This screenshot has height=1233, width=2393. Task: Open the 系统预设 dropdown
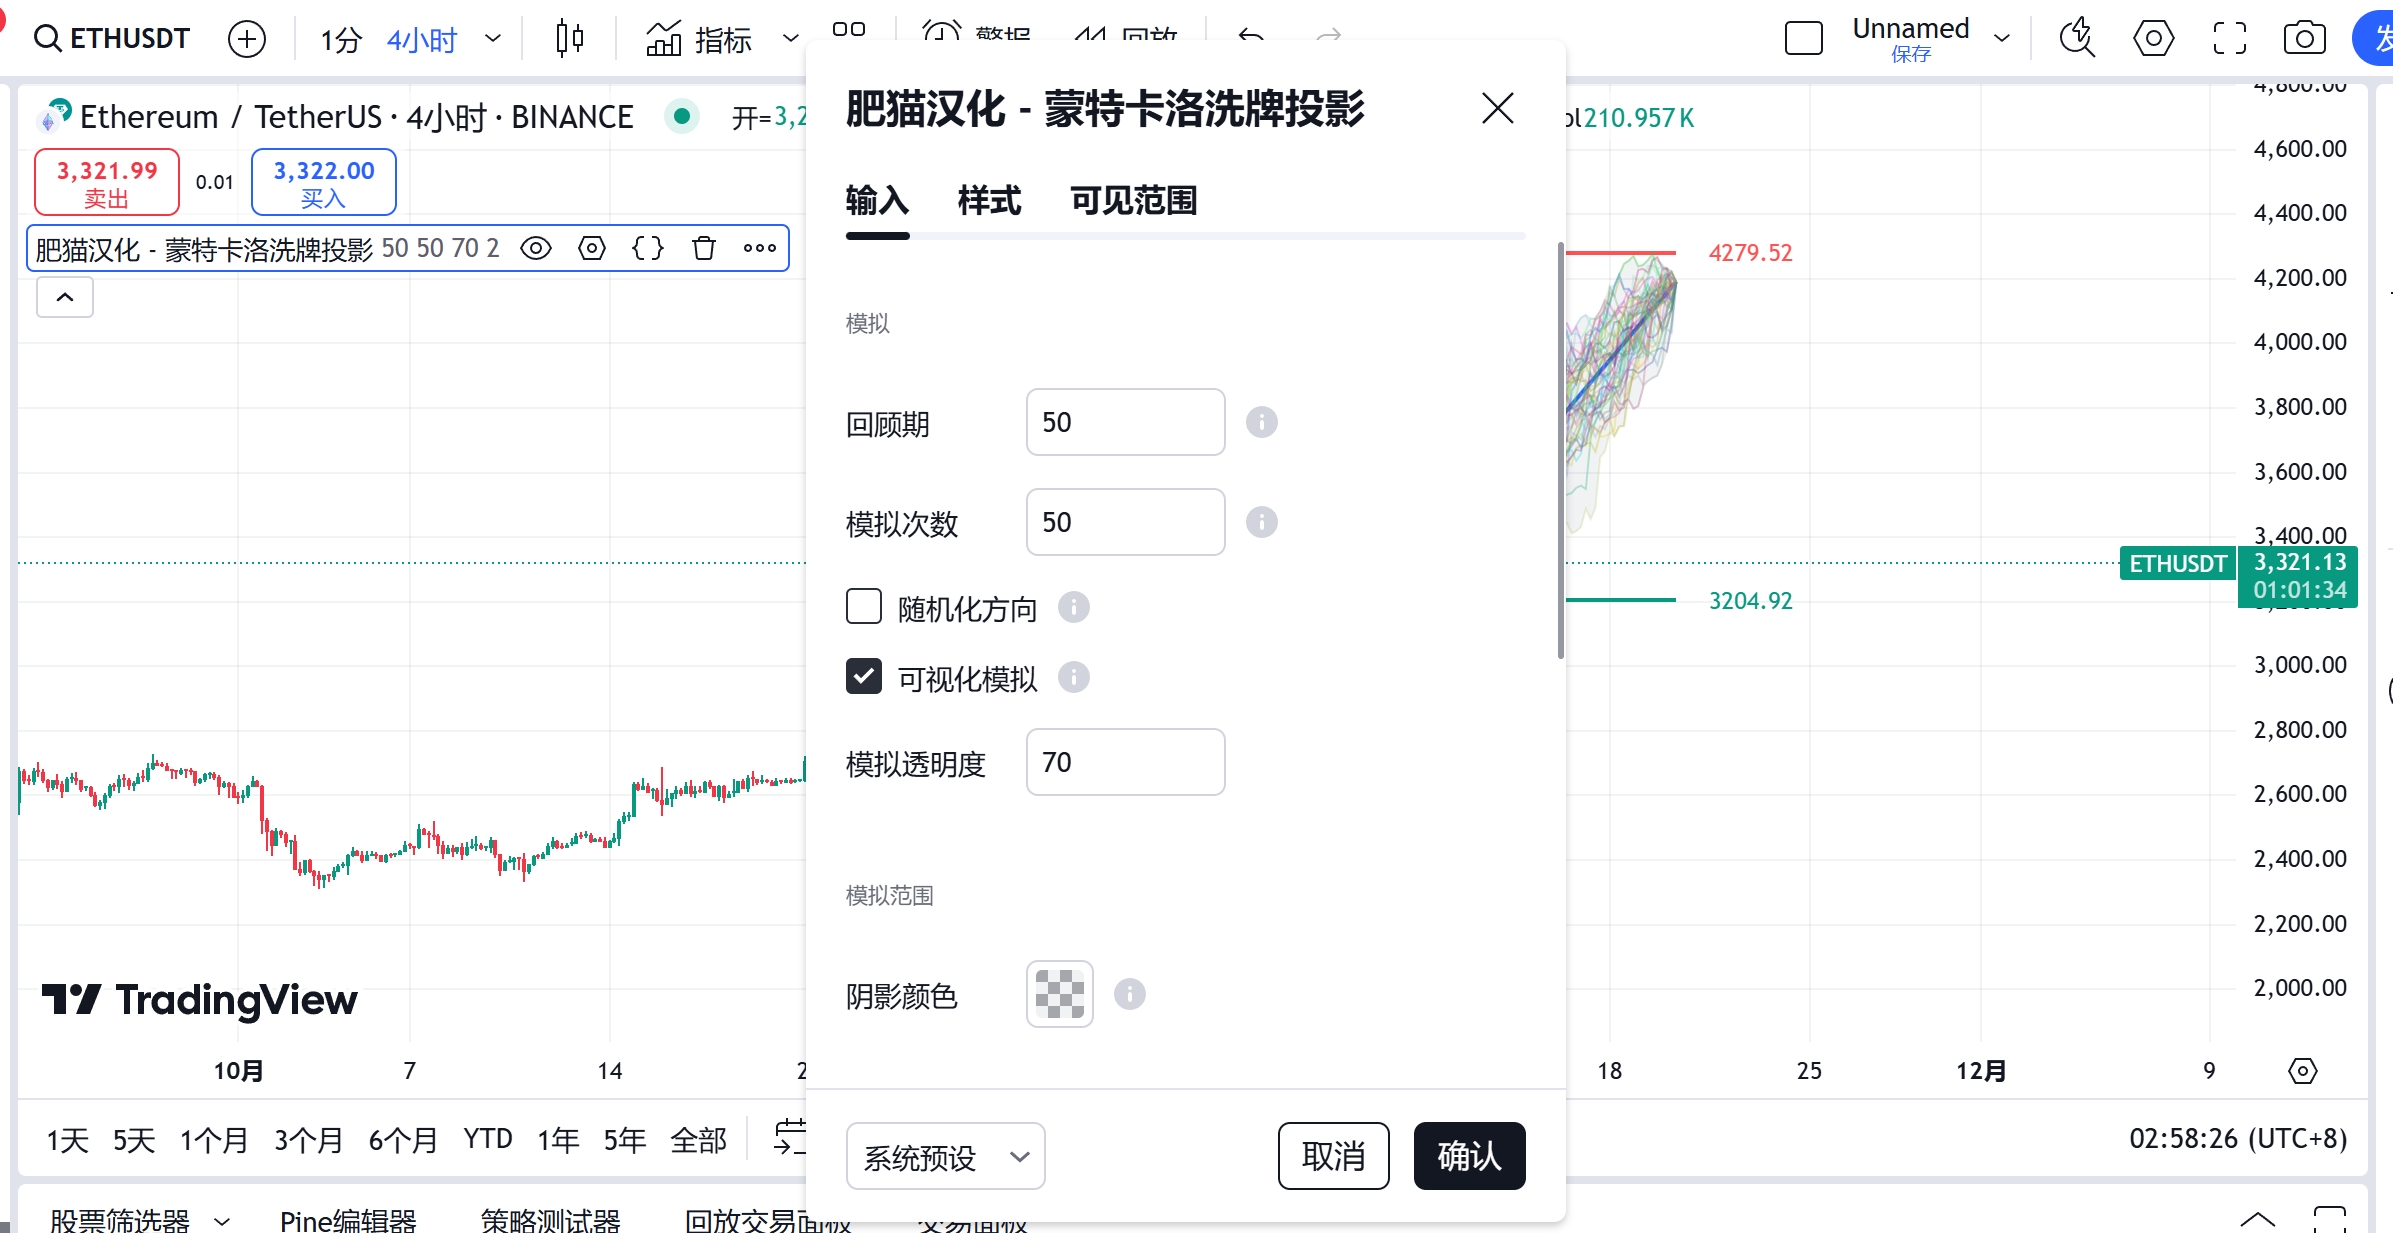coord(945,1156)
